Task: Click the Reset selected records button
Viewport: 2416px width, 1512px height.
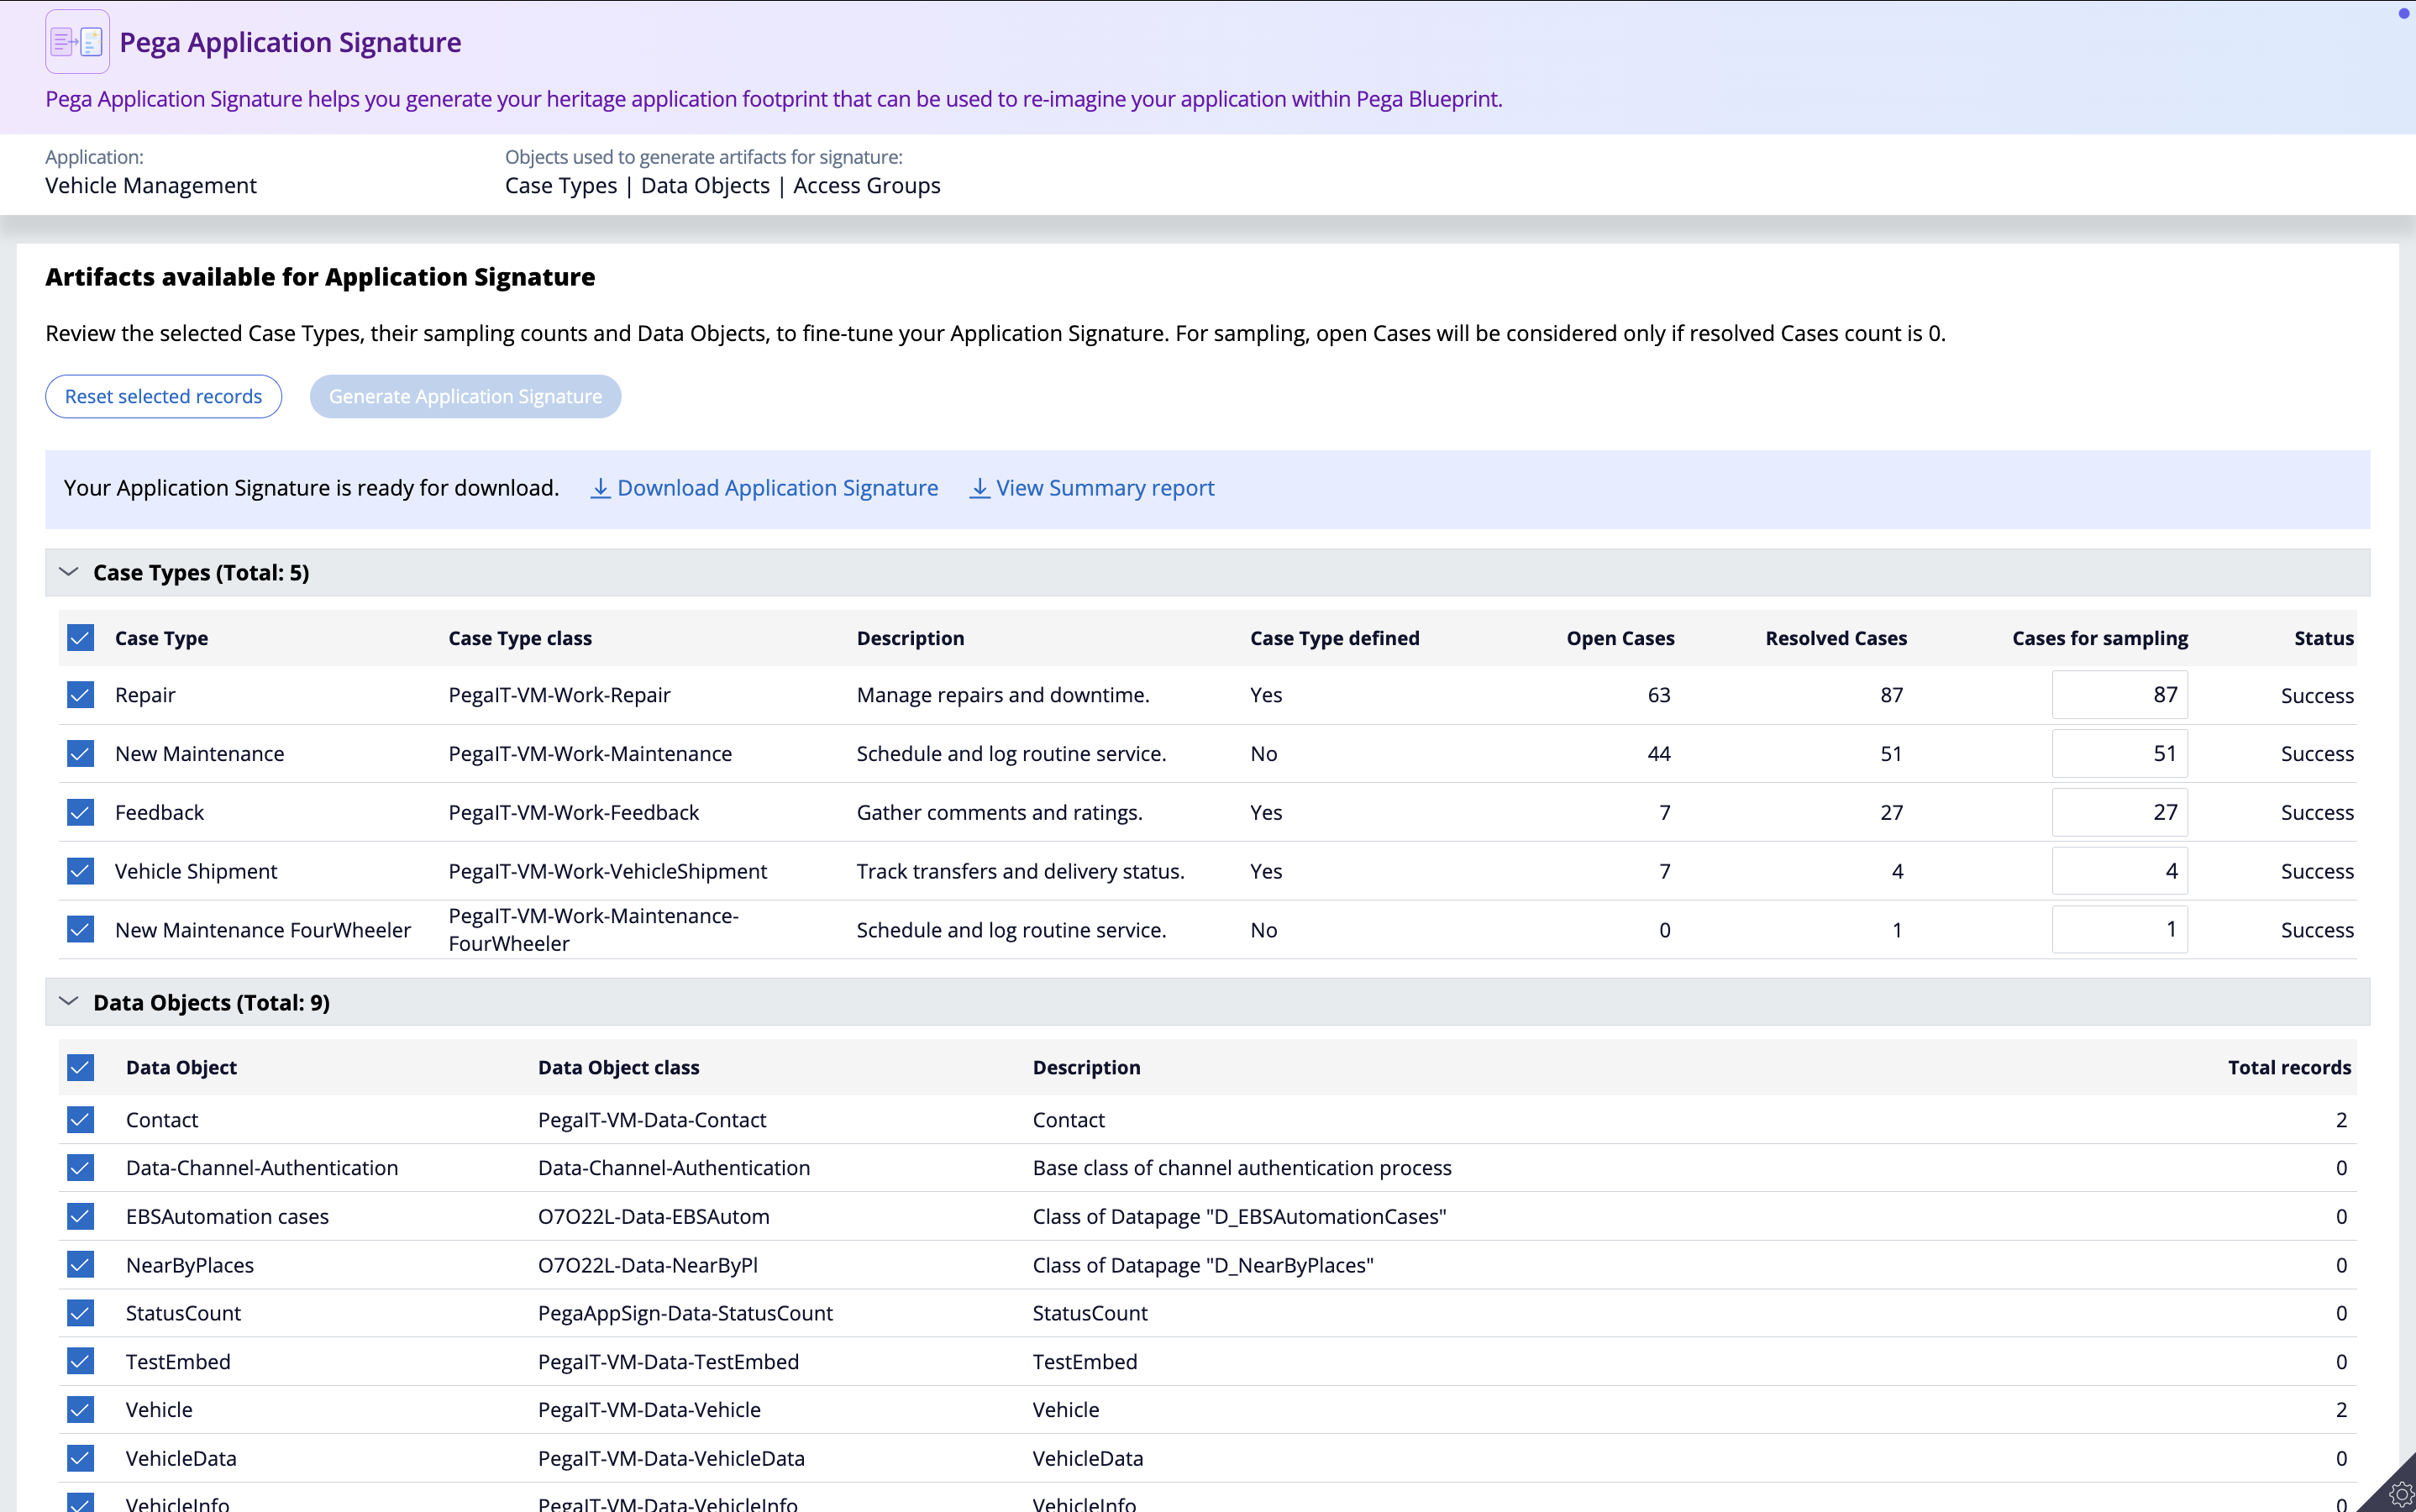Action: point(163,397)
